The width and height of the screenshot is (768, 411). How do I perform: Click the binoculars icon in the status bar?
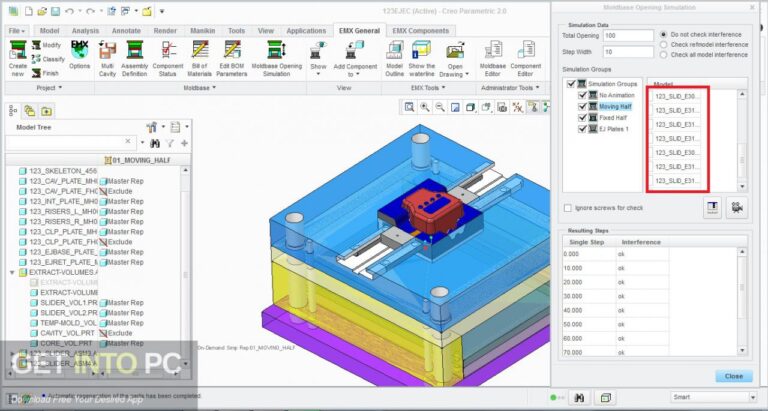579,397
